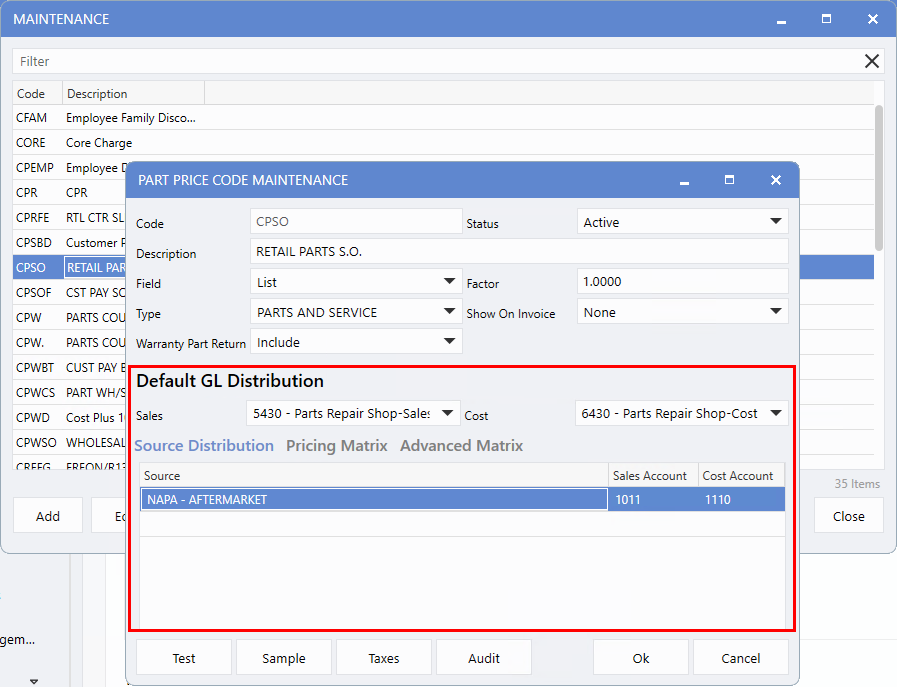Open the Audit button
The width and height of the screenshot is (897, 687).
[484, 658]
